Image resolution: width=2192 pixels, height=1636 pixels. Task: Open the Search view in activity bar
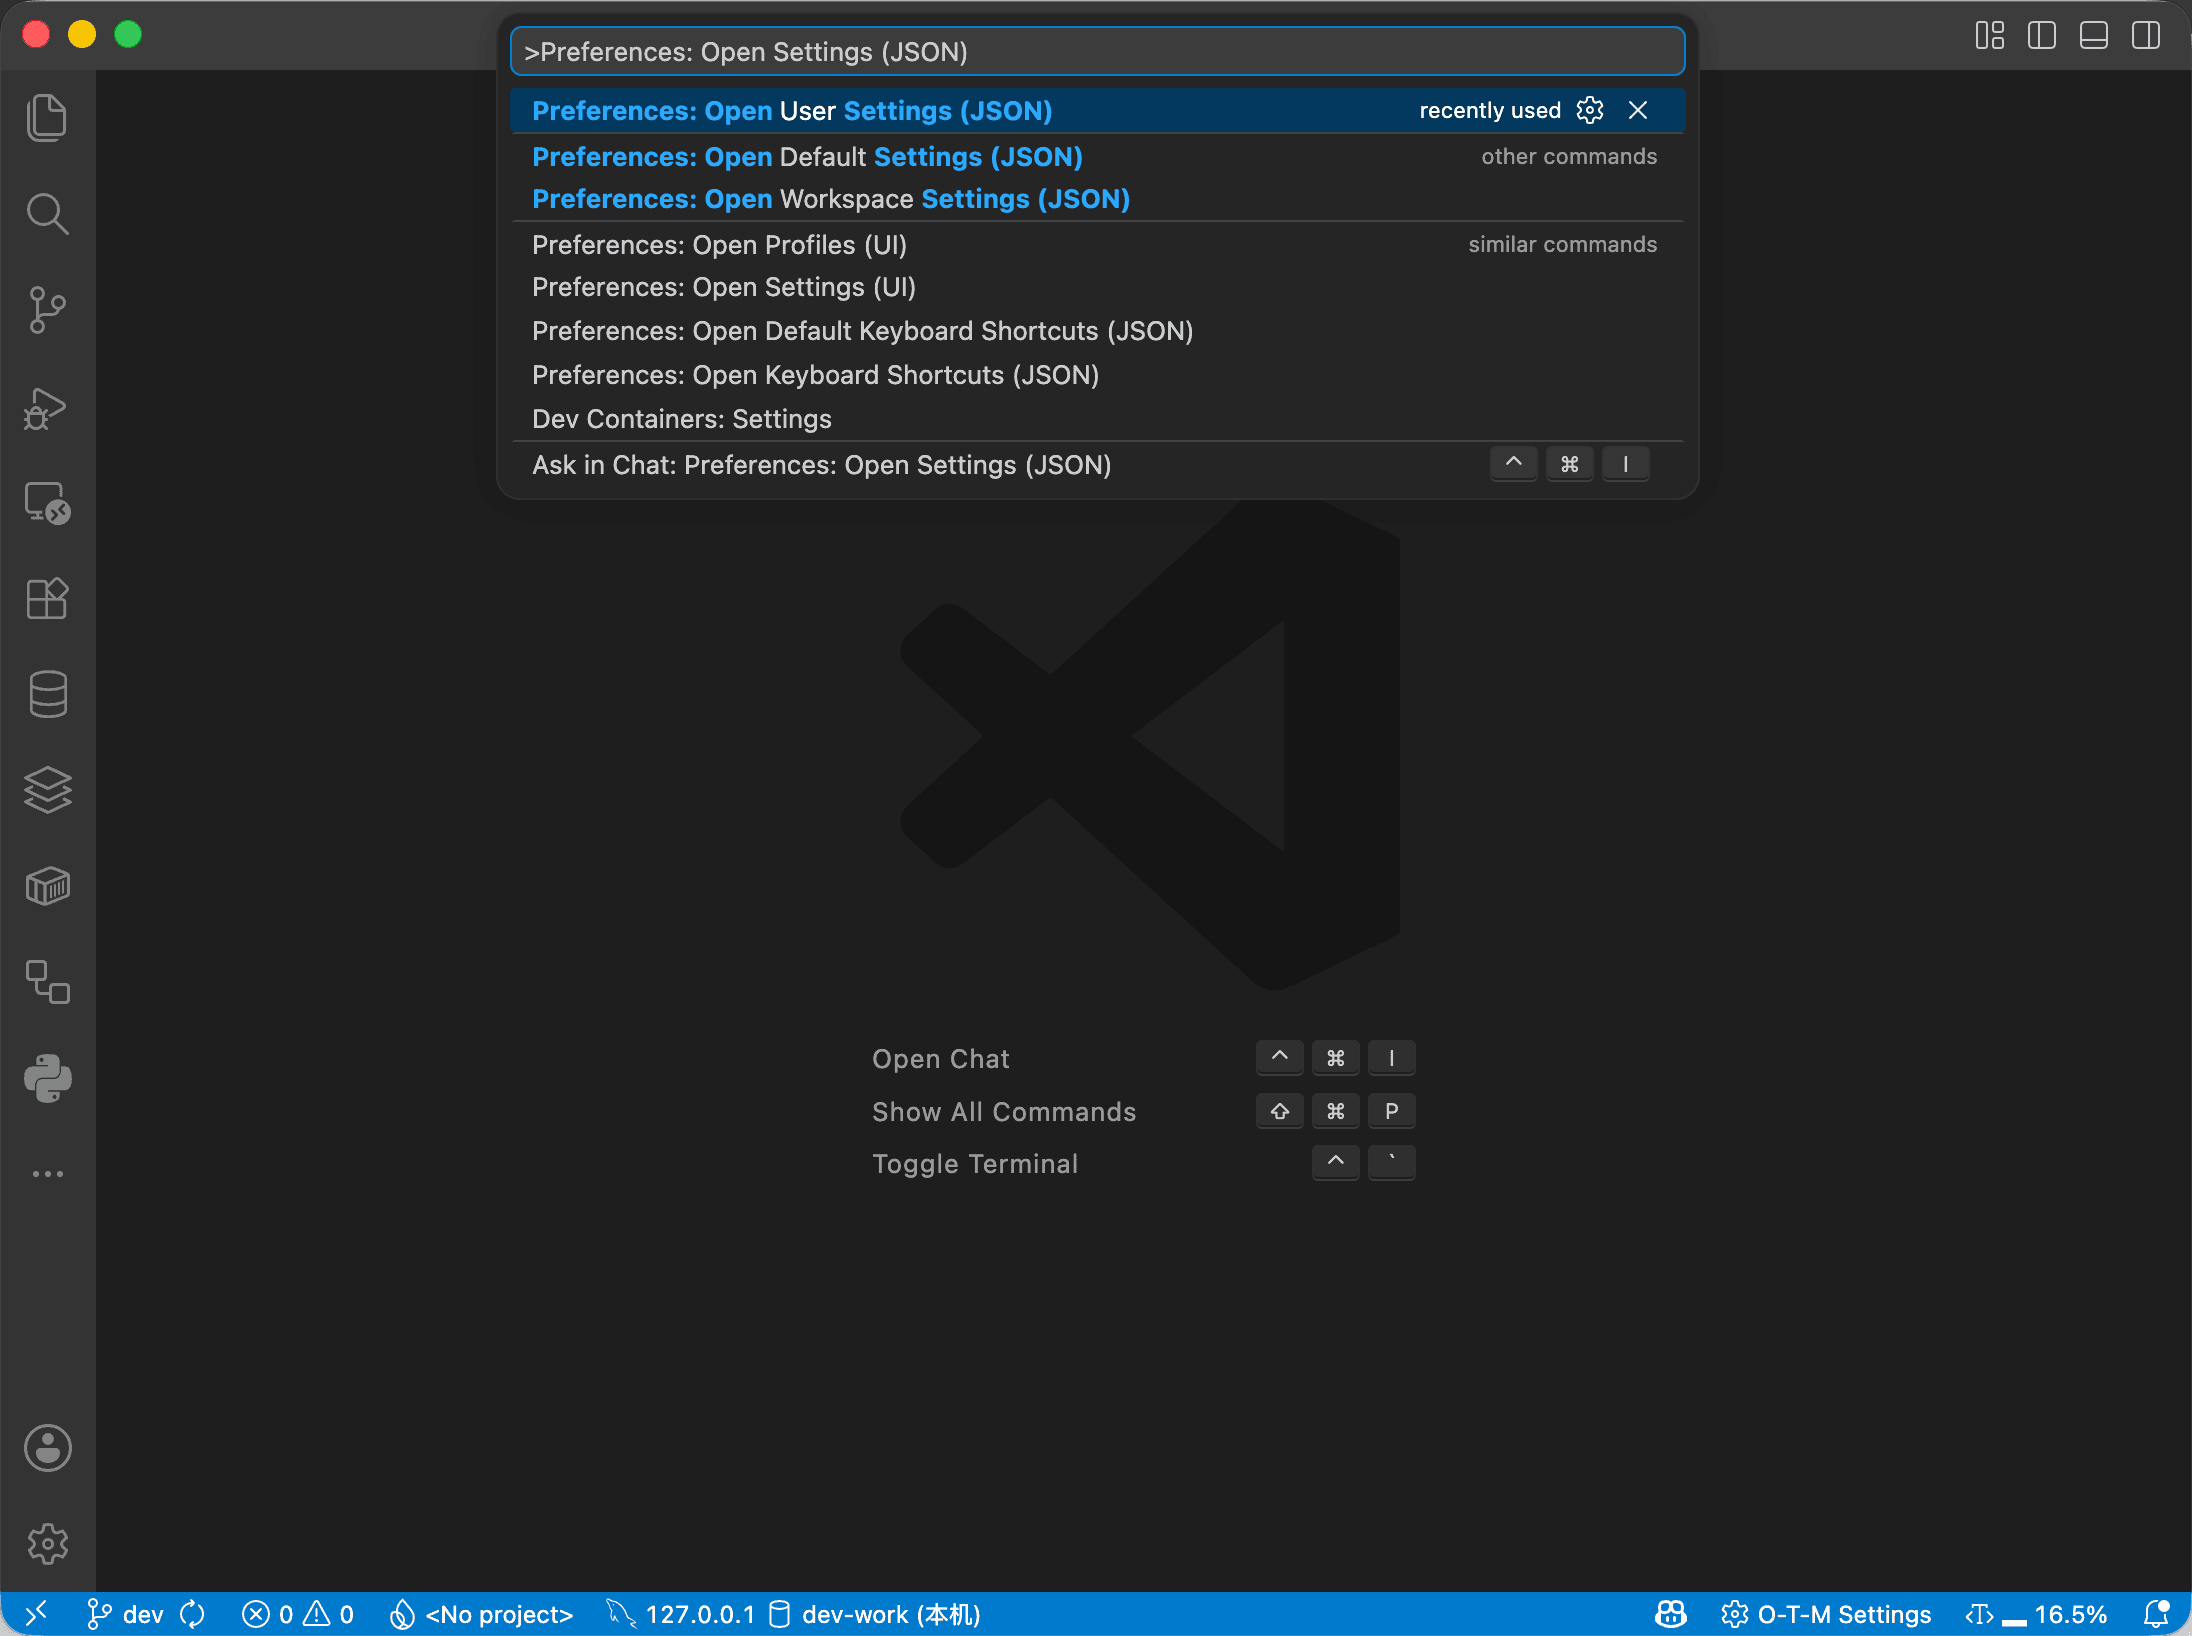coord(47,214)
